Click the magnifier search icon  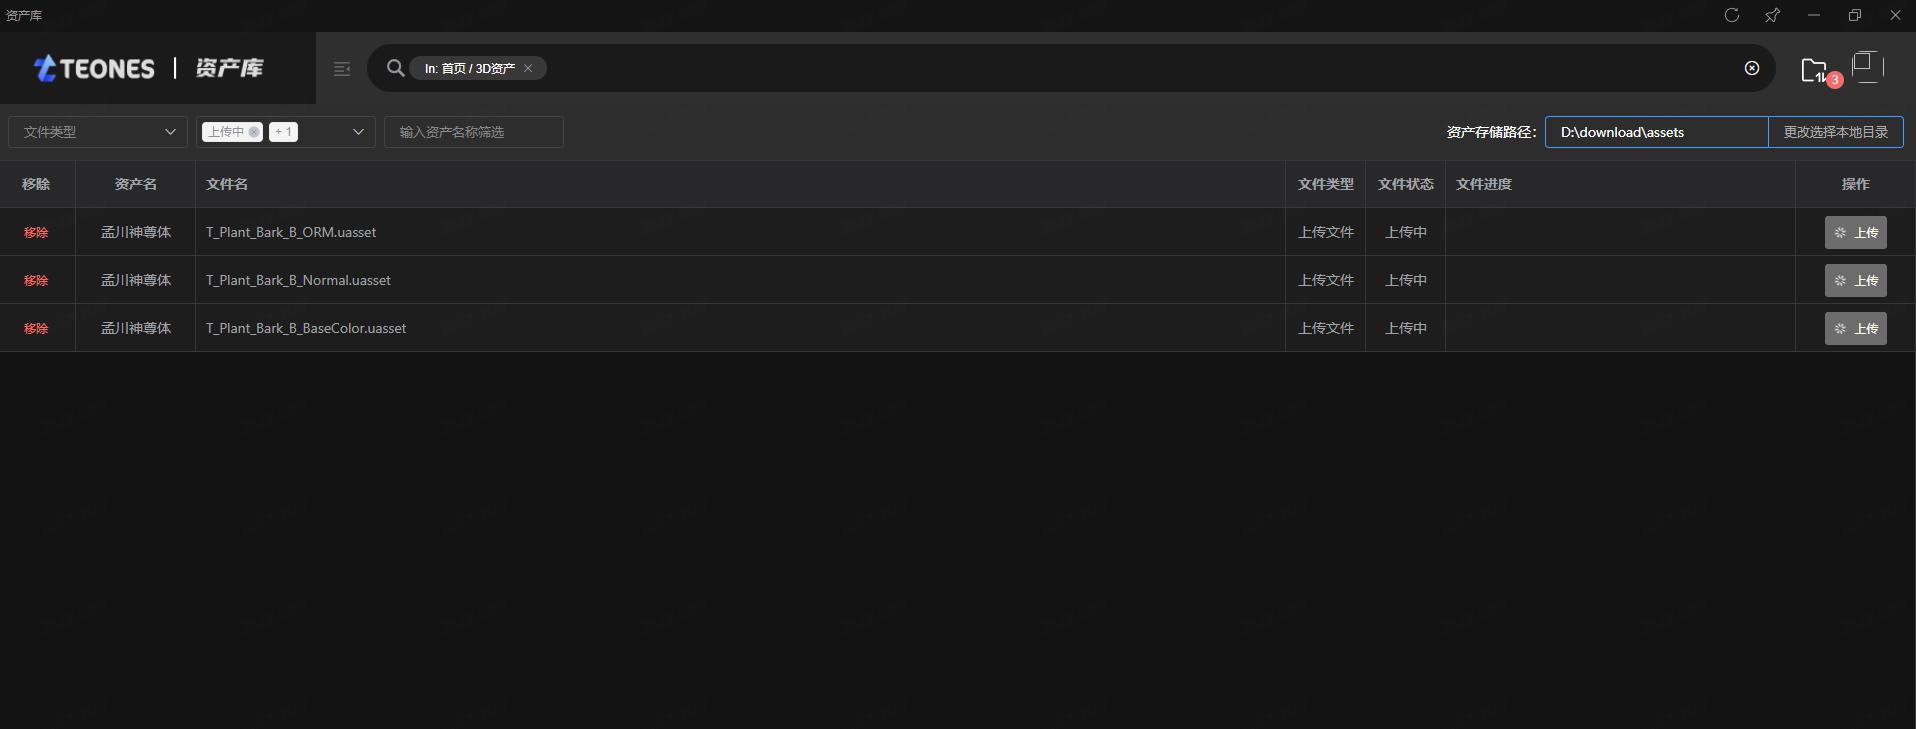click(x=396, y=68)
